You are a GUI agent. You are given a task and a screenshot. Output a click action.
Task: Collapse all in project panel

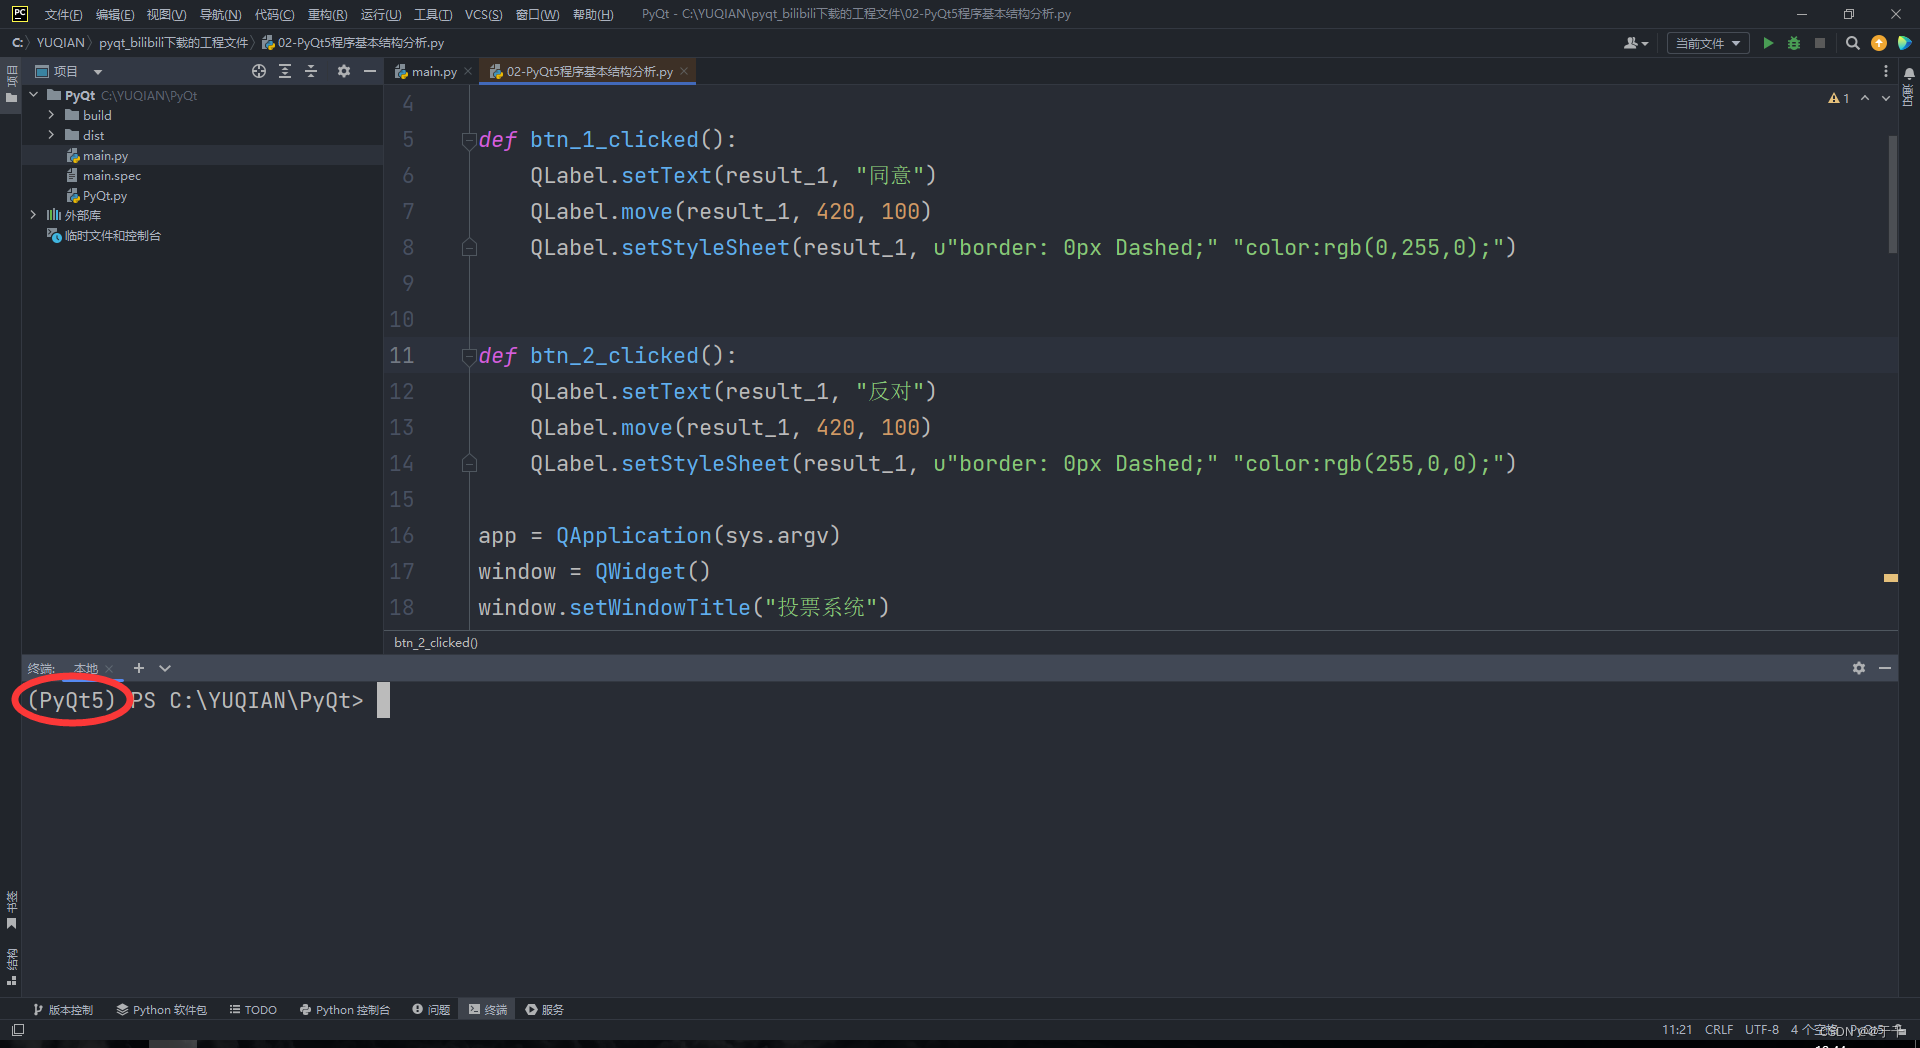pos(311,71)
